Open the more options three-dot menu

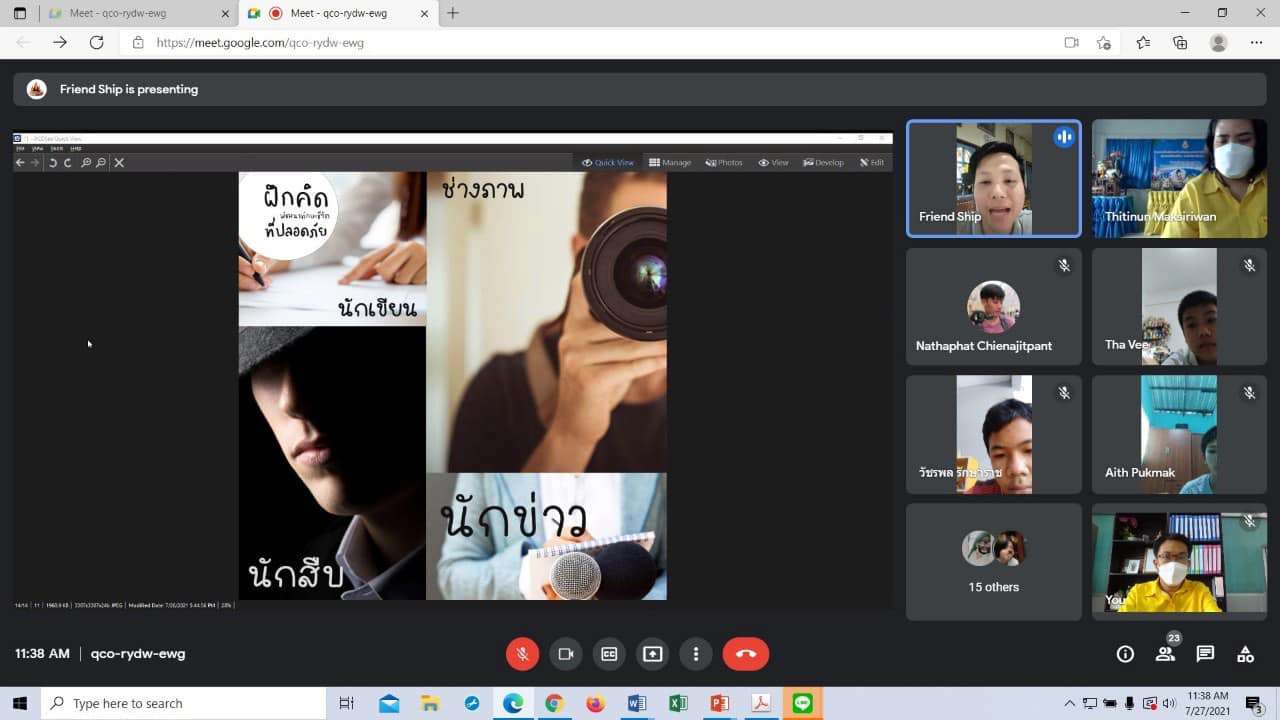696,654
